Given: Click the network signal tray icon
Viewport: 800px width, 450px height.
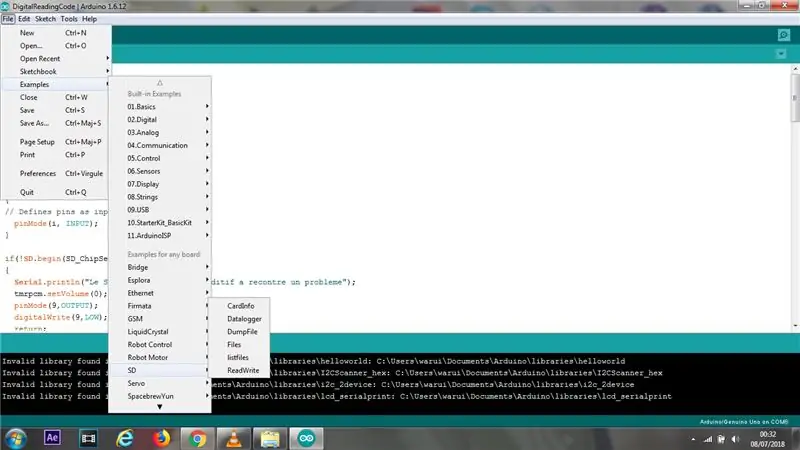Looking at the screenshot, I should pyautogui.click(x=708, y=439).
